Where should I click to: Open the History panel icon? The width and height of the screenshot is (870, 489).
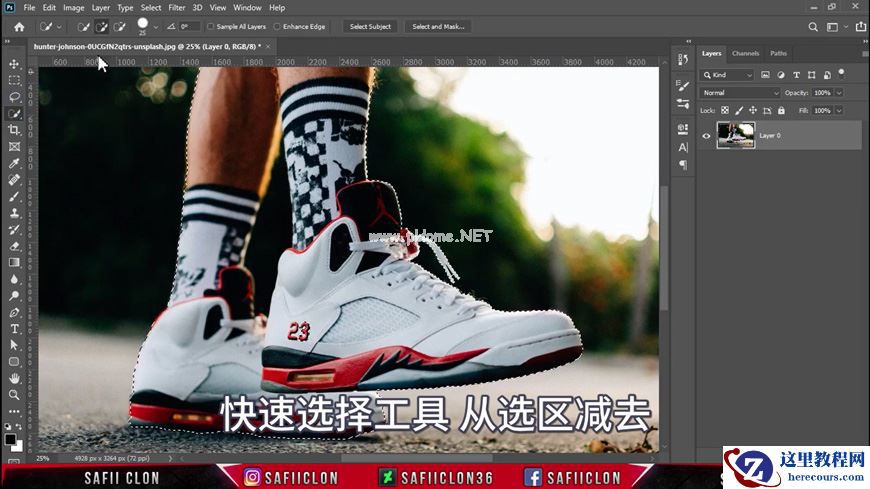click(683, 59)
